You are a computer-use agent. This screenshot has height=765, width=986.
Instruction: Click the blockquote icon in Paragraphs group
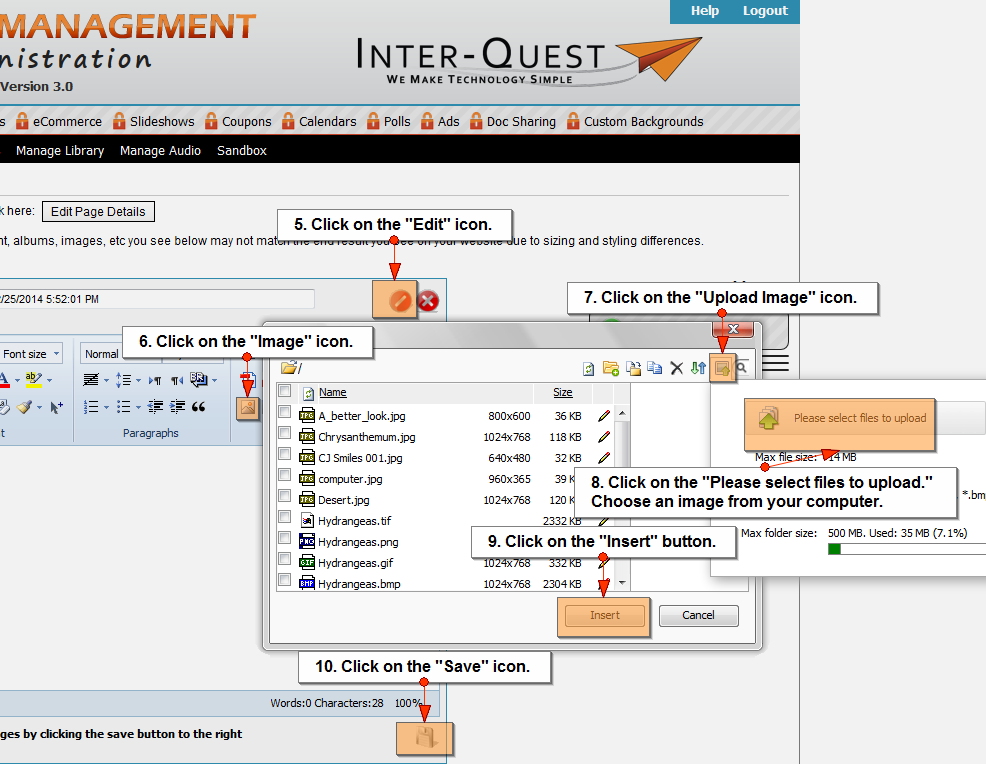coord(198,407)
